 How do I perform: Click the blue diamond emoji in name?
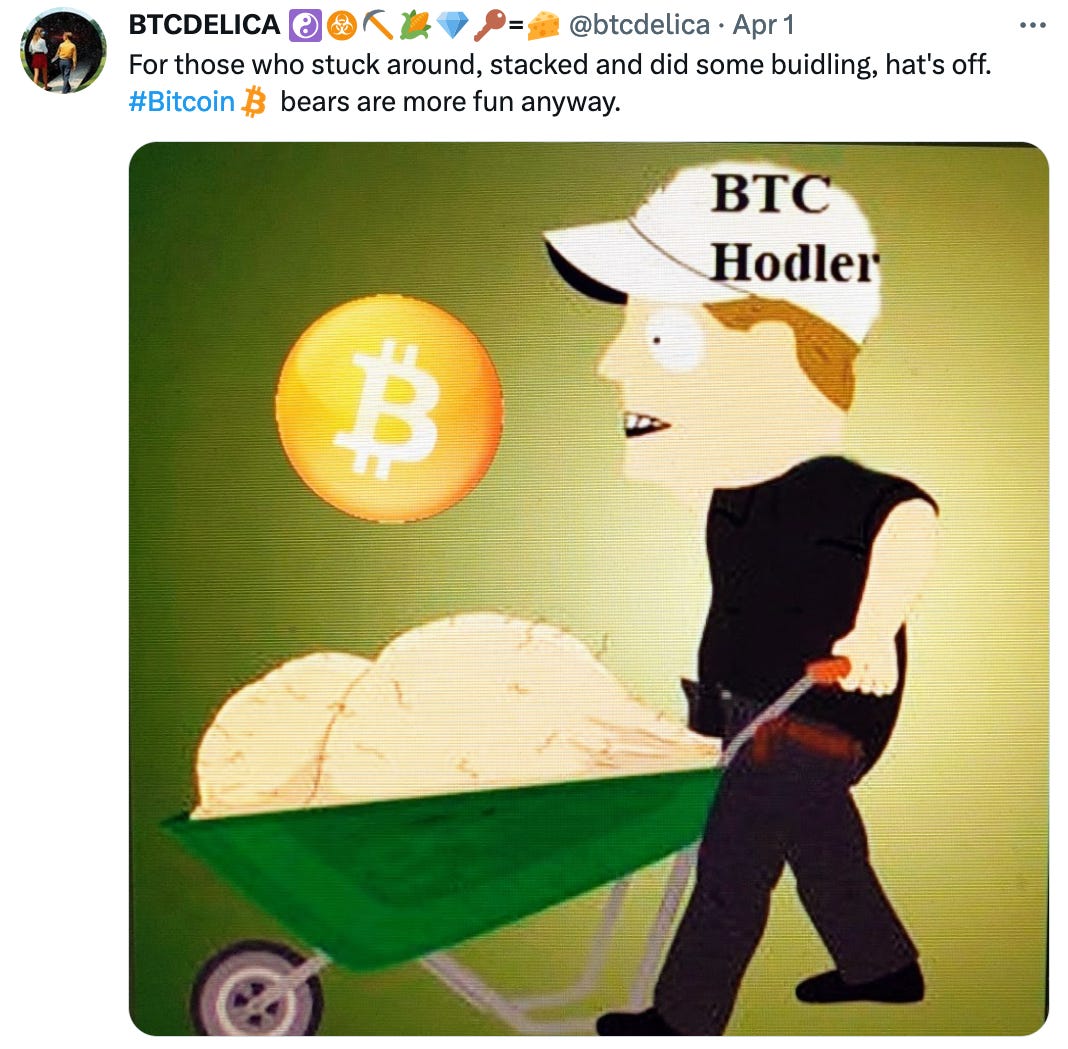[452, 26]
